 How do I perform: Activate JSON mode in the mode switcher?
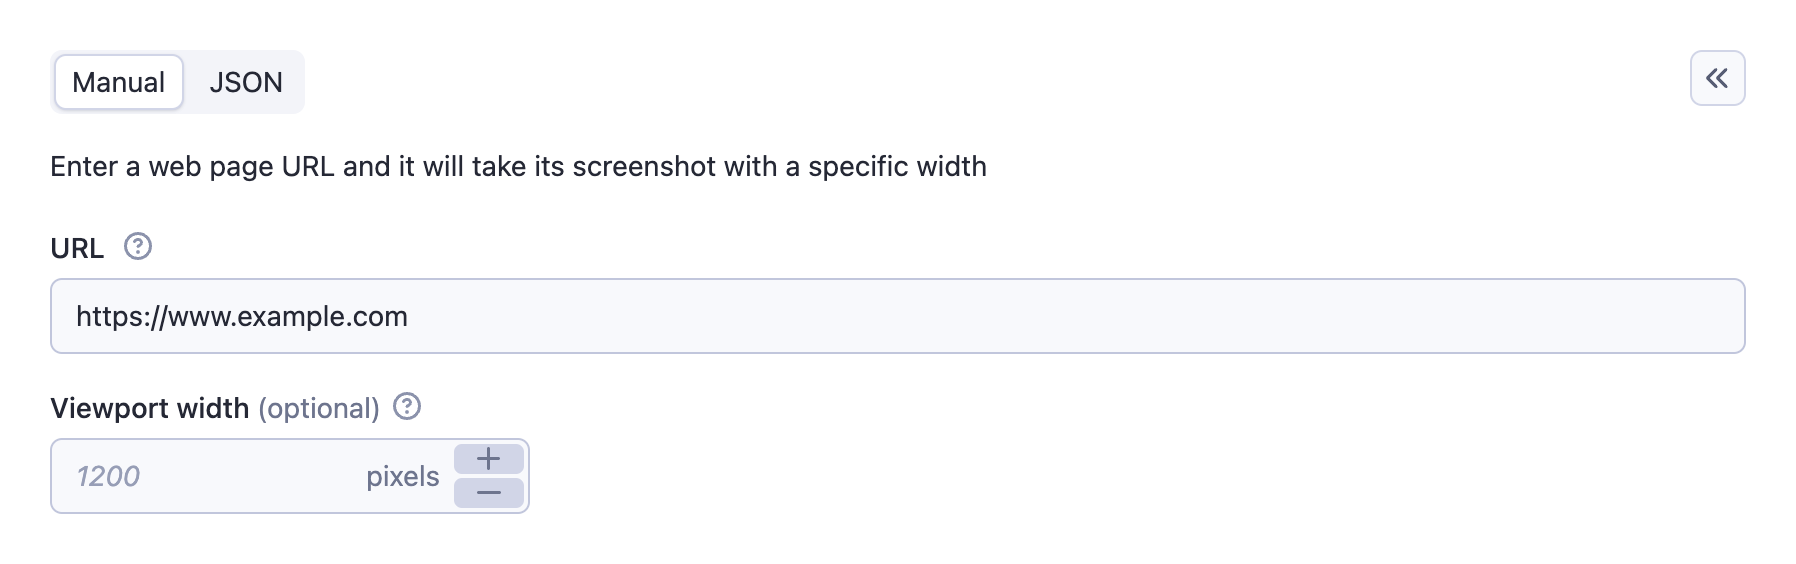click(x=246, y=82)
